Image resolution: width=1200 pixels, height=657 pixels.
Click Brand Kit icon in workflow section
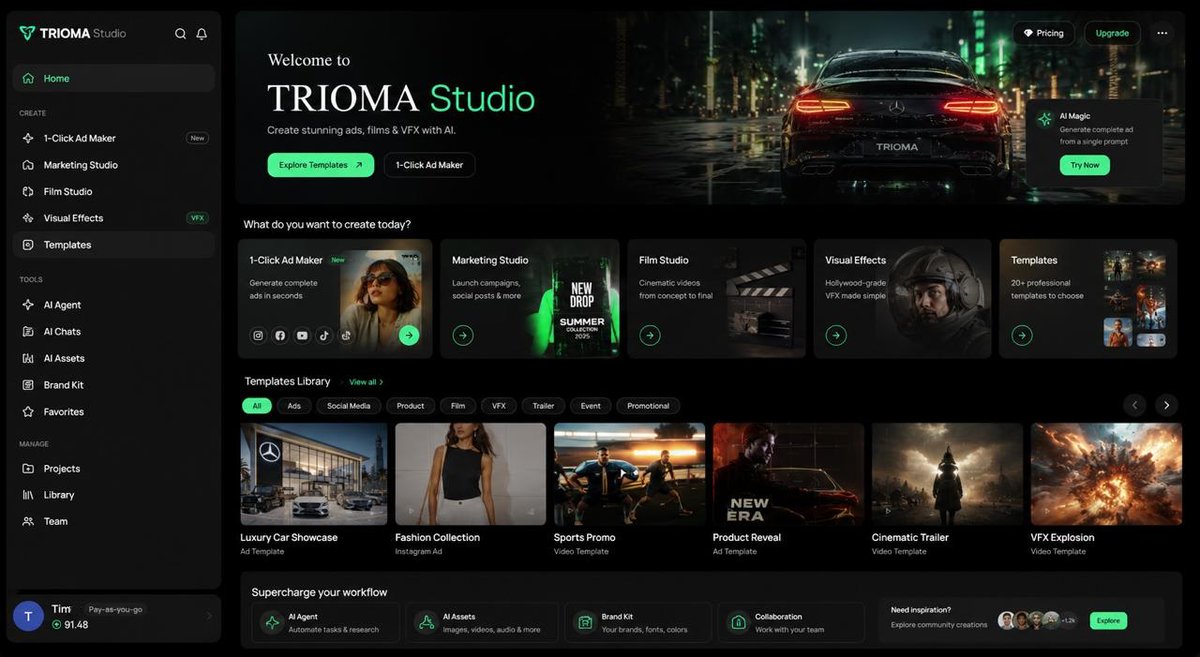tap(585, 623)
